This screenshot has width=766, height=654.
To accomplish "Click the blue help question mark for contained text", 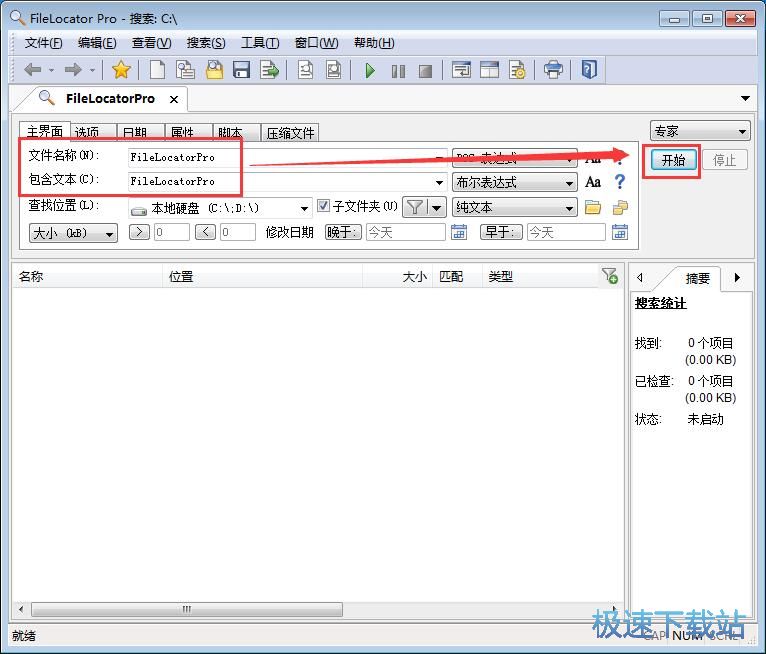I will [x=620, y=182].
